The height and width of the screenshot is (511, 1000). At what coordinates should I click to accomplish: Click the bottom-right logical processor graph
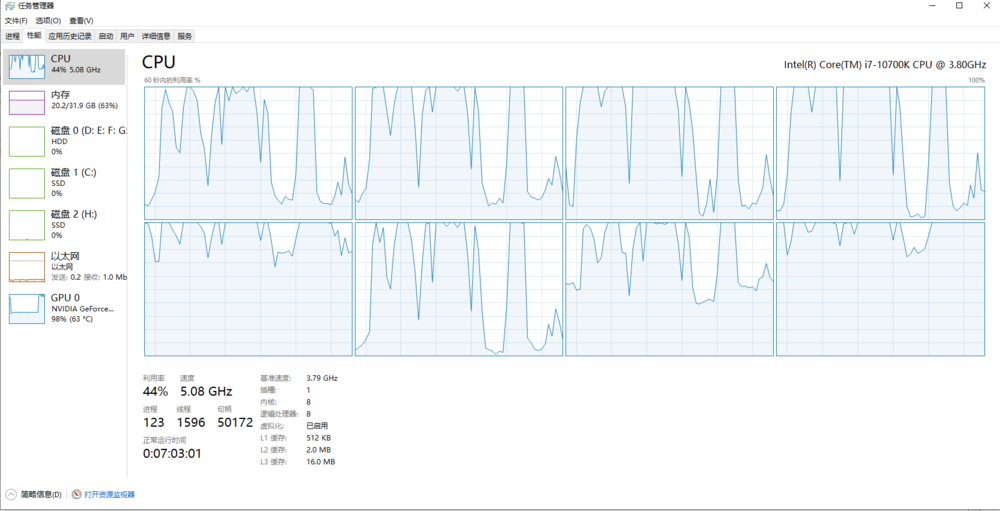point(881,289)
